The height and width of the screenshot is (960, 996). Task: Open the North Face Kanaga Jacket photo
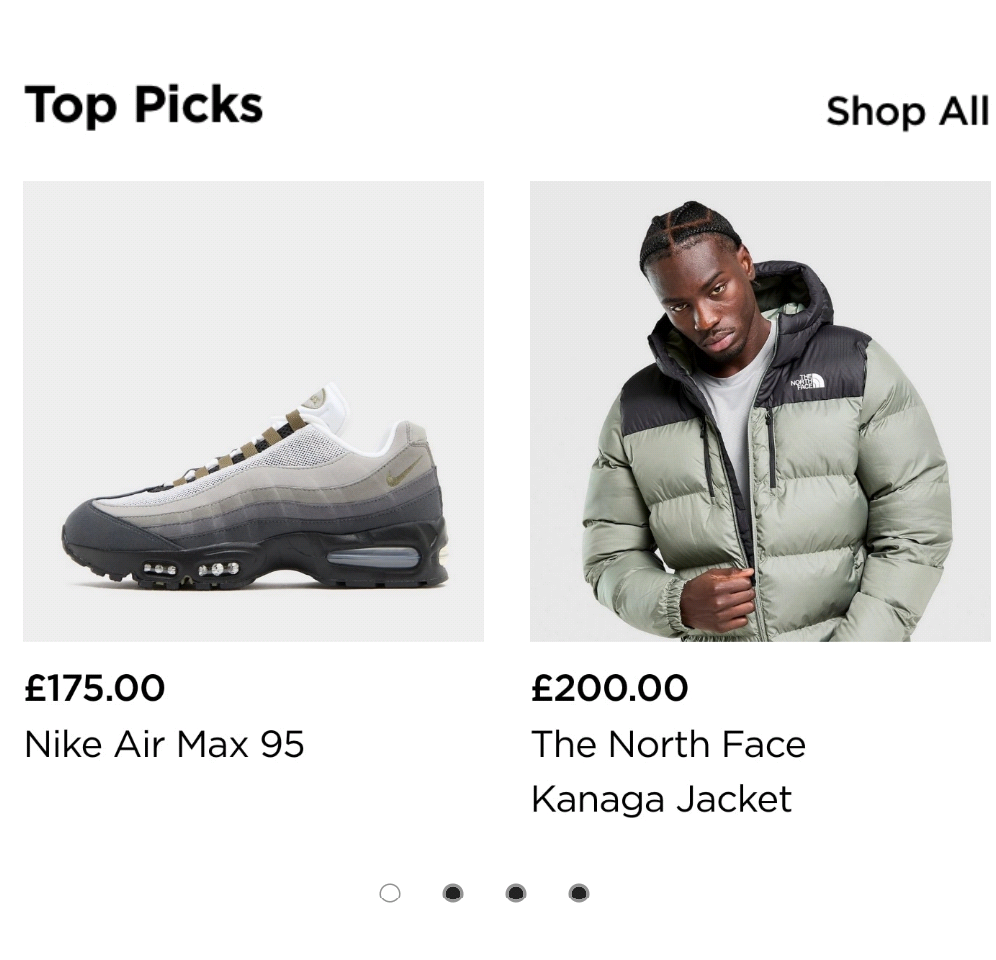[760, 411]
